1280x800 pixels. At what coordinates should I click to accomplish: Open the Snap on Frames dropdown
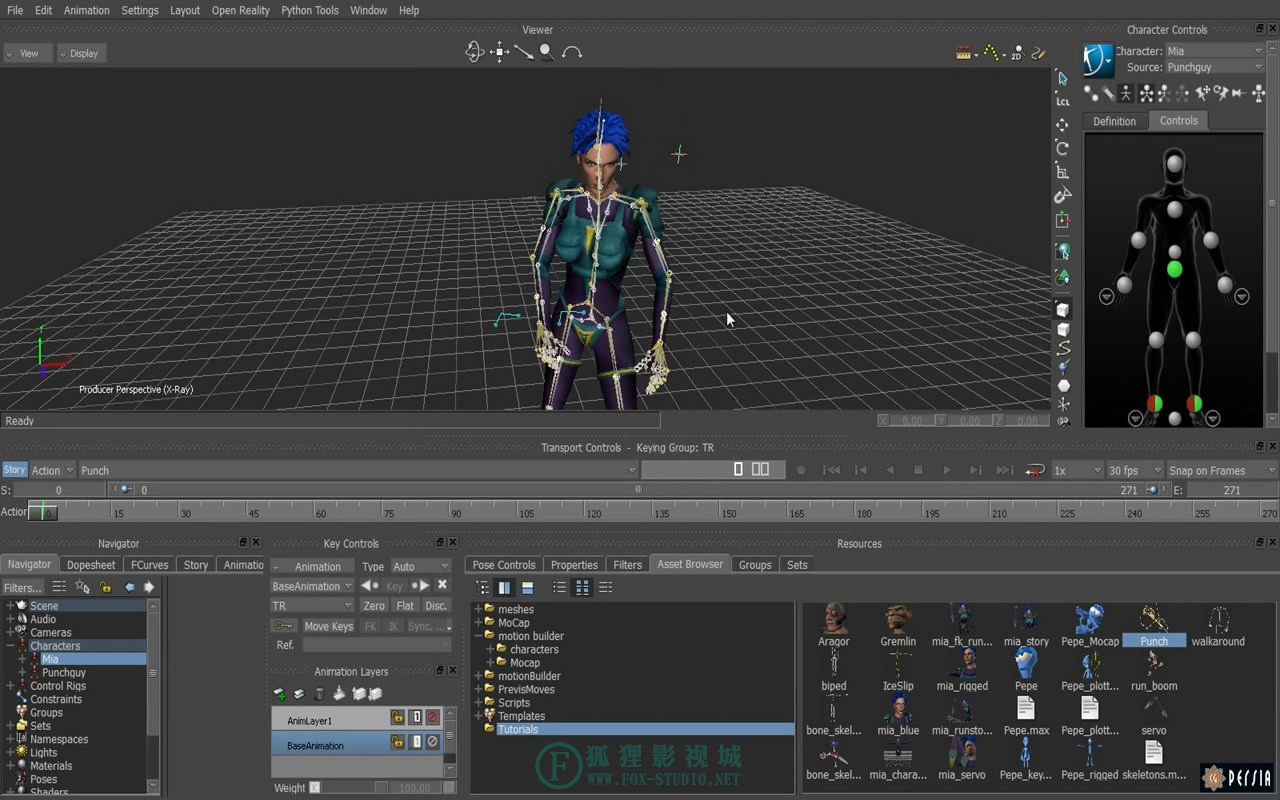tap(1222, 470)
